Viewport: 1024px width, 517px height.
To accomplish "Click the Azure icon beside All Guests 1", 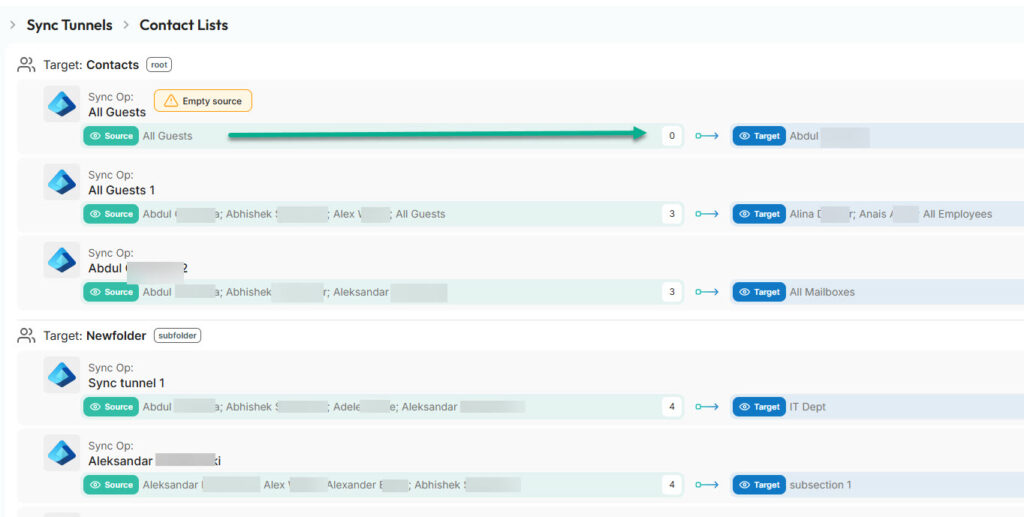I will point(62,182).
